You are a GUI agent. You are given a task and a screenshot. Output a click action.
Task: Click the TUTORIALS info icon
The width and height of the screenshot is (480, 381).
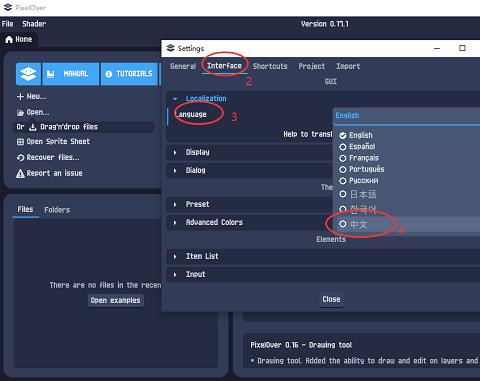coord(109,74)
